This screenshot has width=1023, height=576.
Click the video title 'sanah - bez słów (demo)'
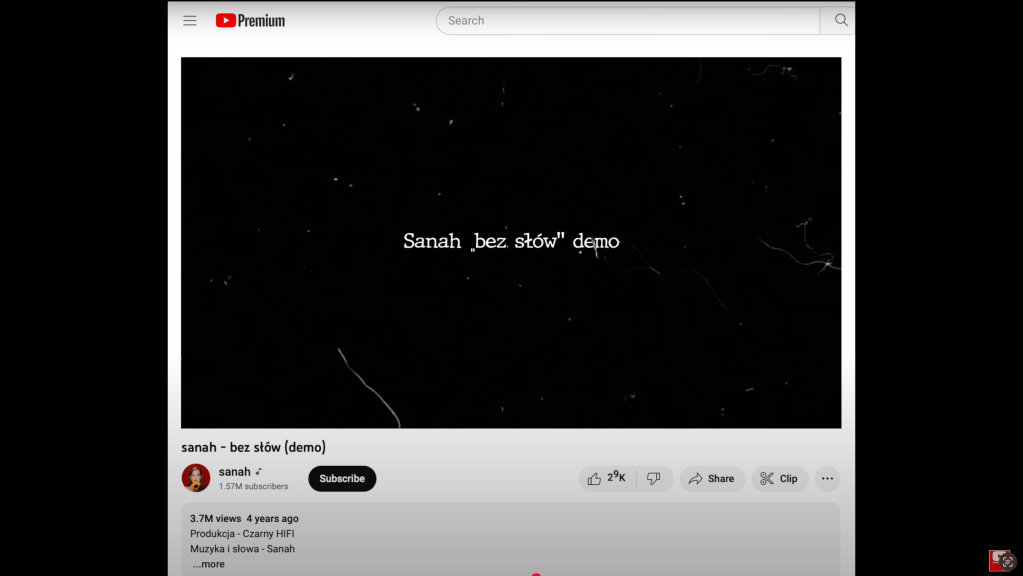tap(253, 447)
